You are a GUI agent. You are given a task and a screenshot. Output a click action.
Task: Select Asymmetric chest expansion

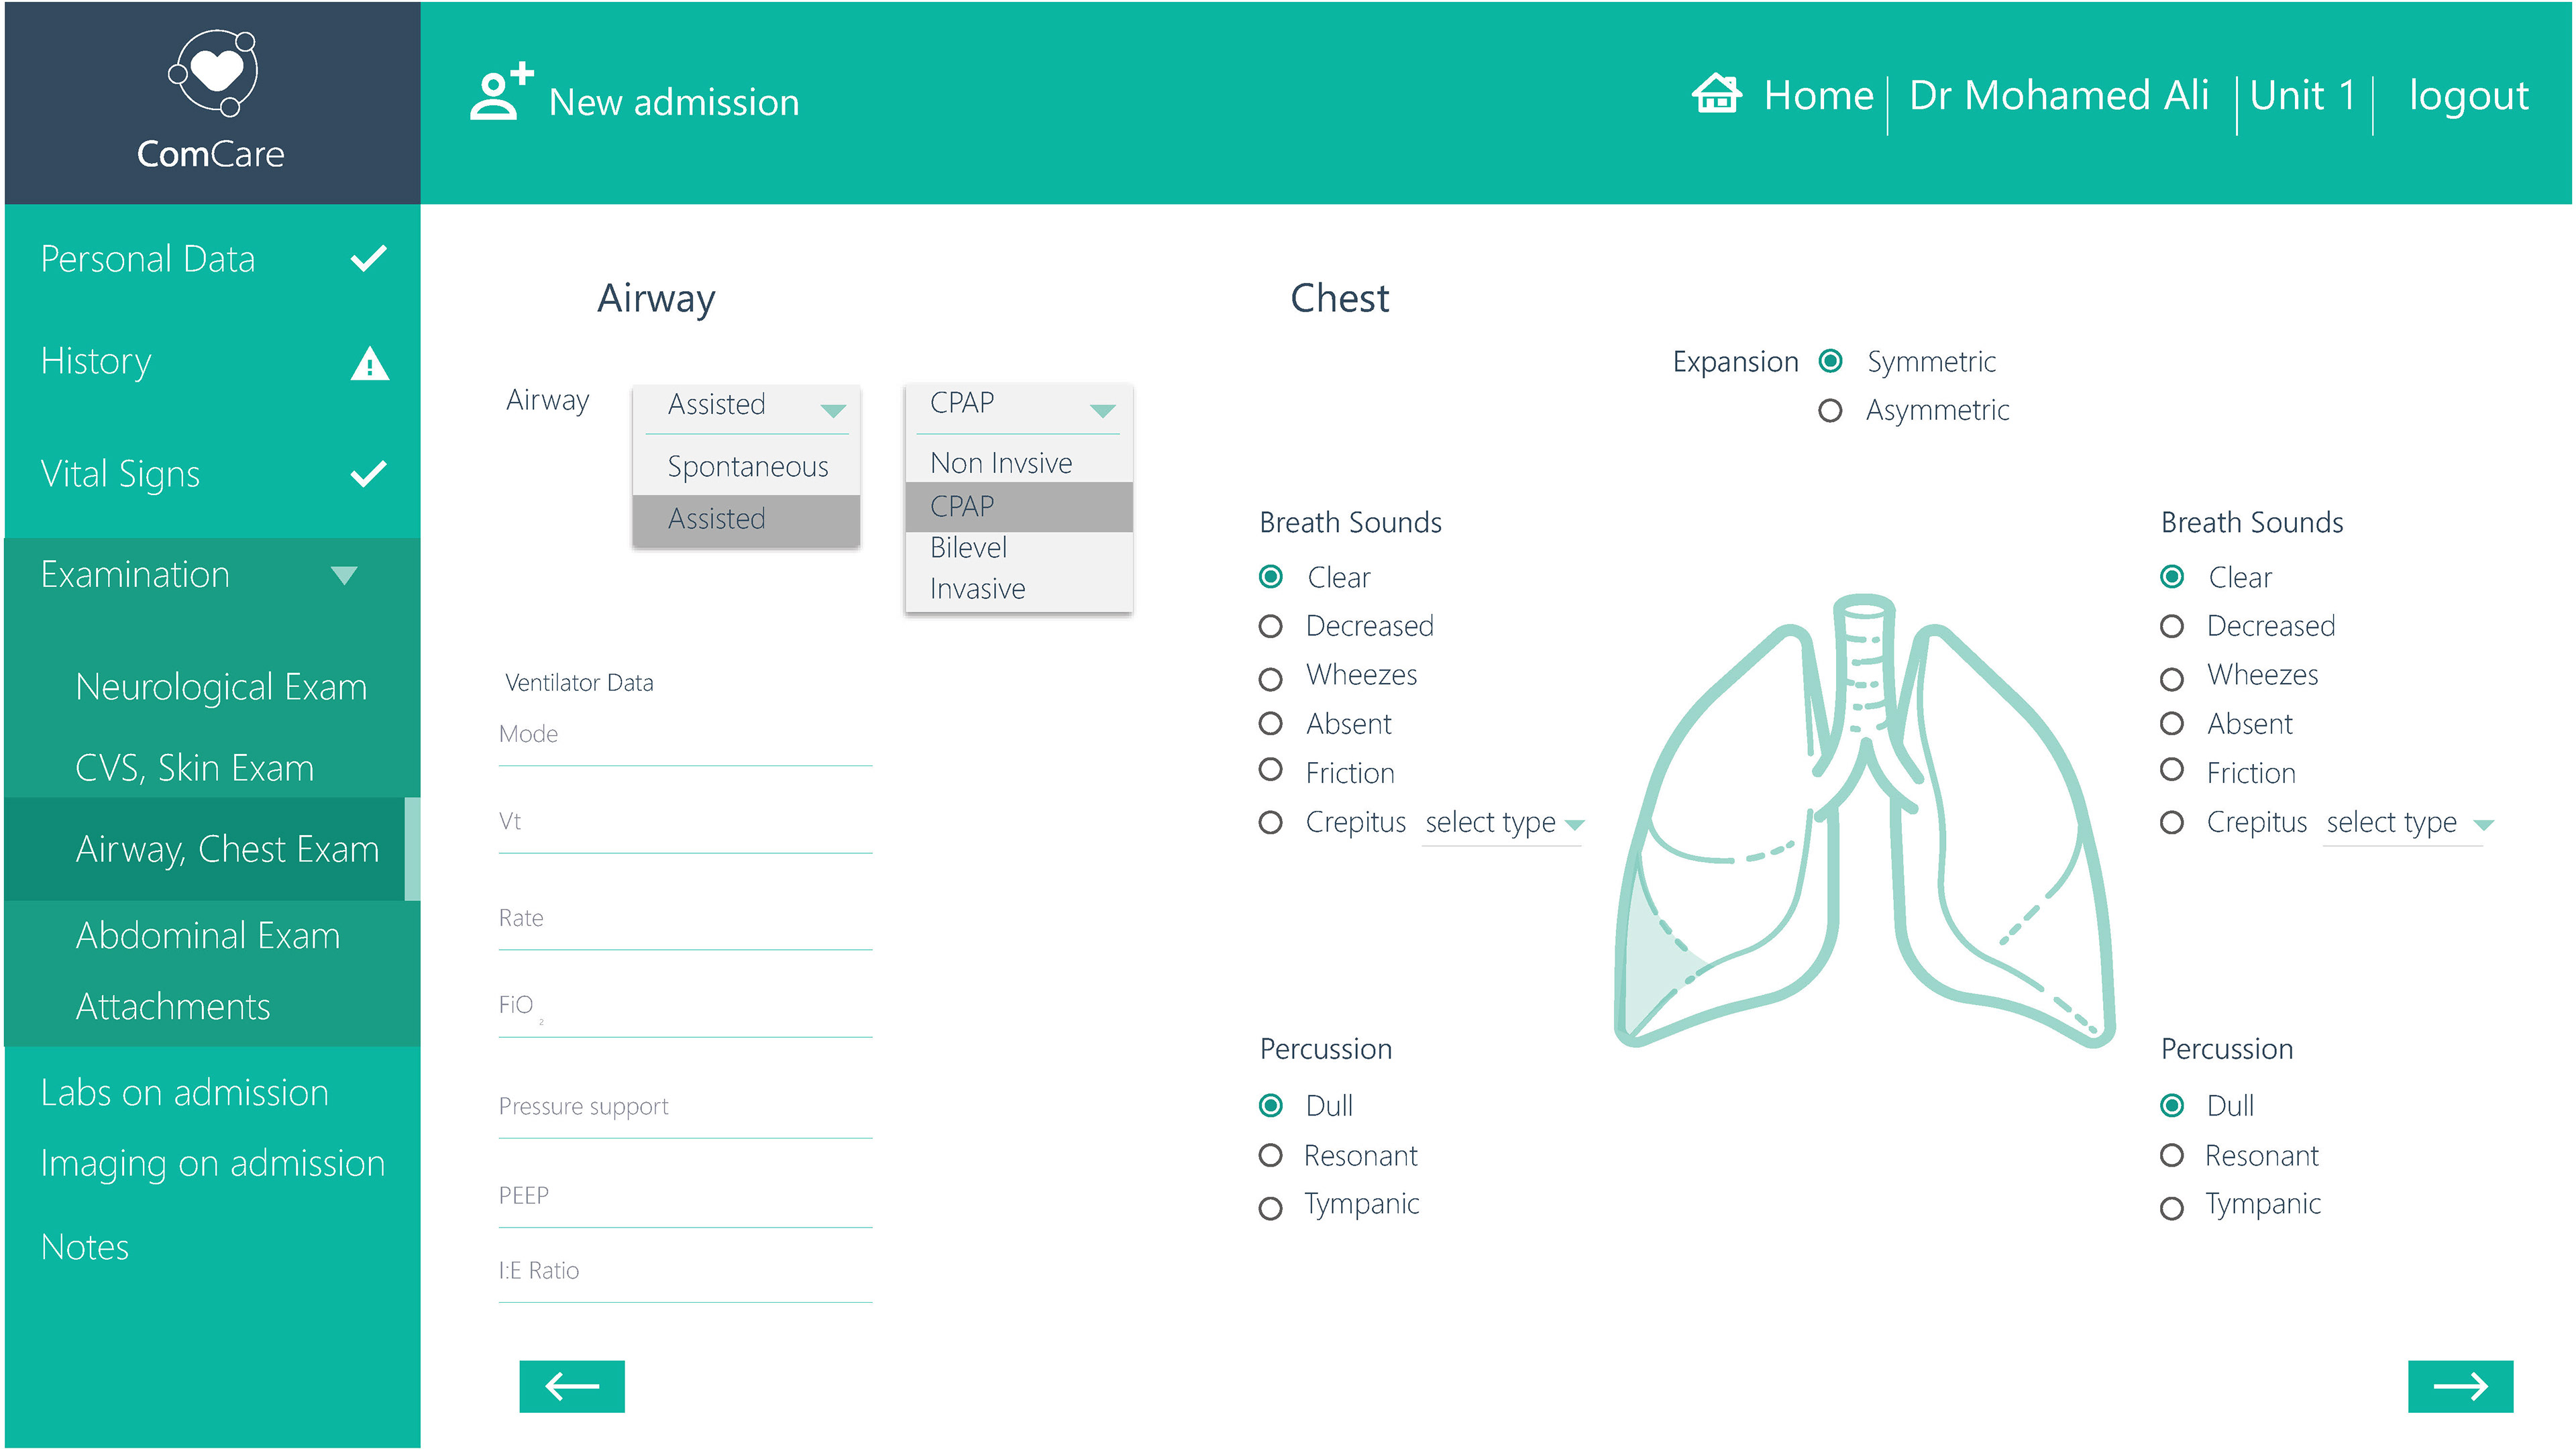point(1830,411)
